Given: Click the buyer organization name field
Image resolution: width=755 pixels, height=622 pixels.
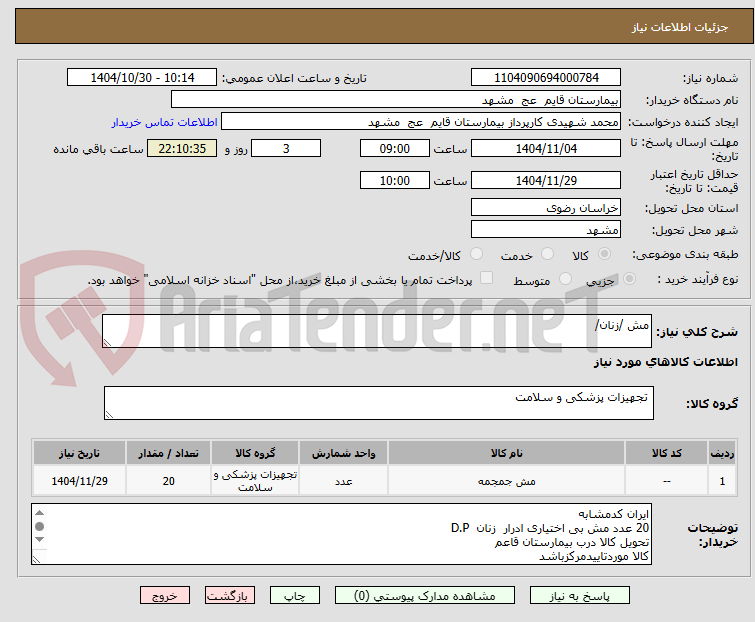Looking at the screenshot, I should pyautogui.click(x=396, y=100).
